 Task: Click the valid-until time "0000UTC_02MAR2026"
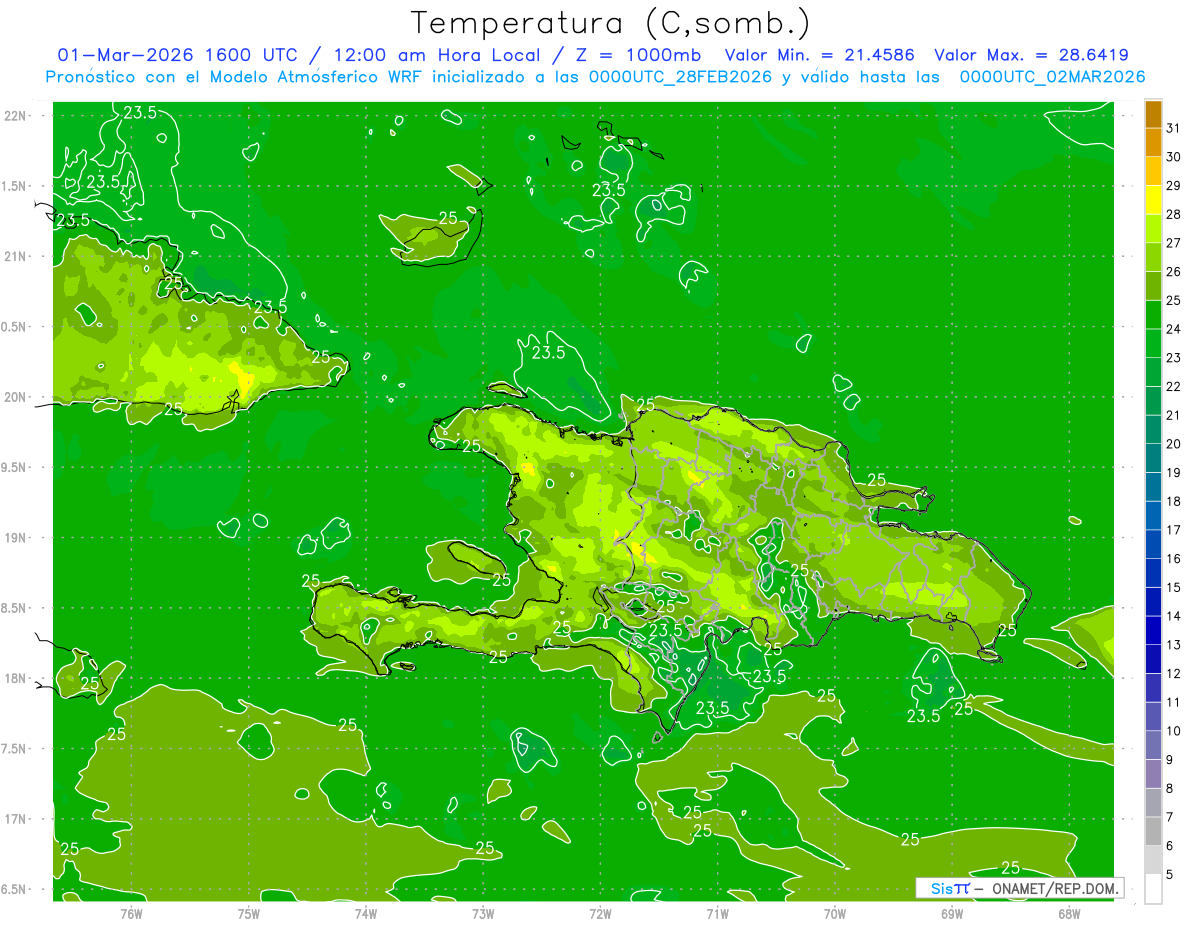pos(1052,77)
